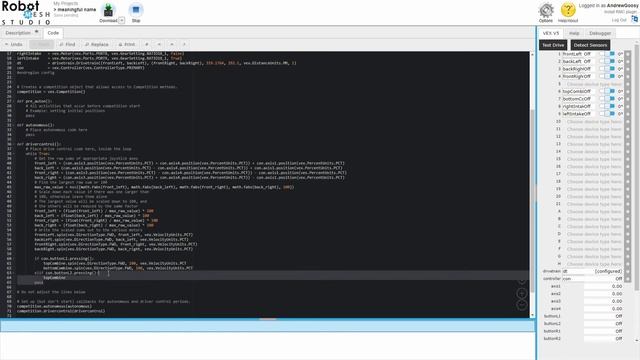The image size is (640, 360).
Task: Click the Find toolbar button
Action: (x=67, y=44)
